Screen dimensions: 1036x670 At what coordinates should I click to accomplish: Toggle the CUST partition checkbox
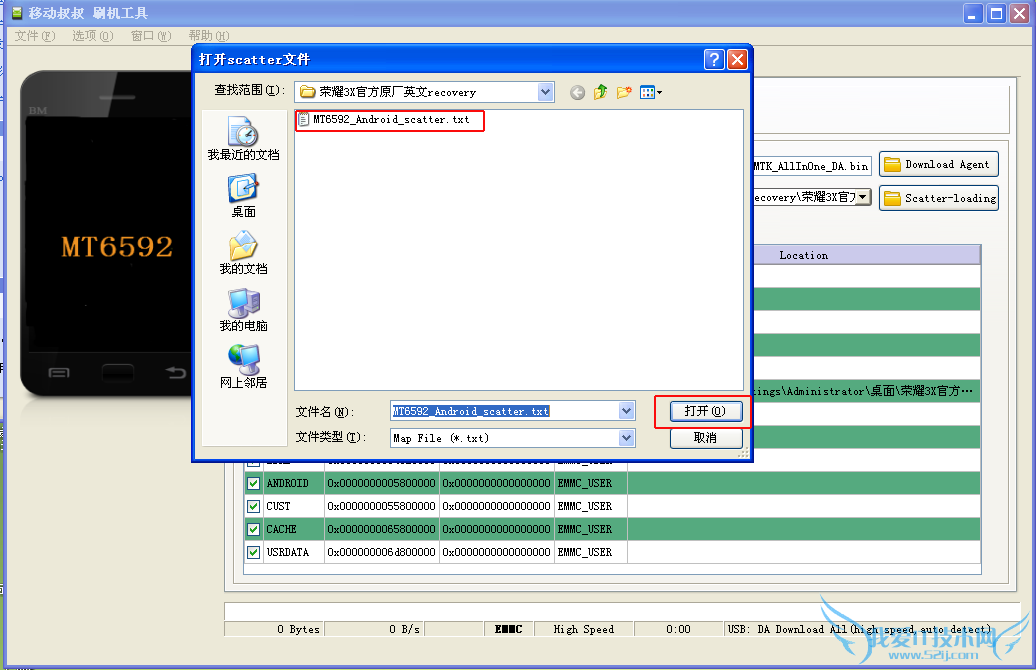(x=253, y=507)
